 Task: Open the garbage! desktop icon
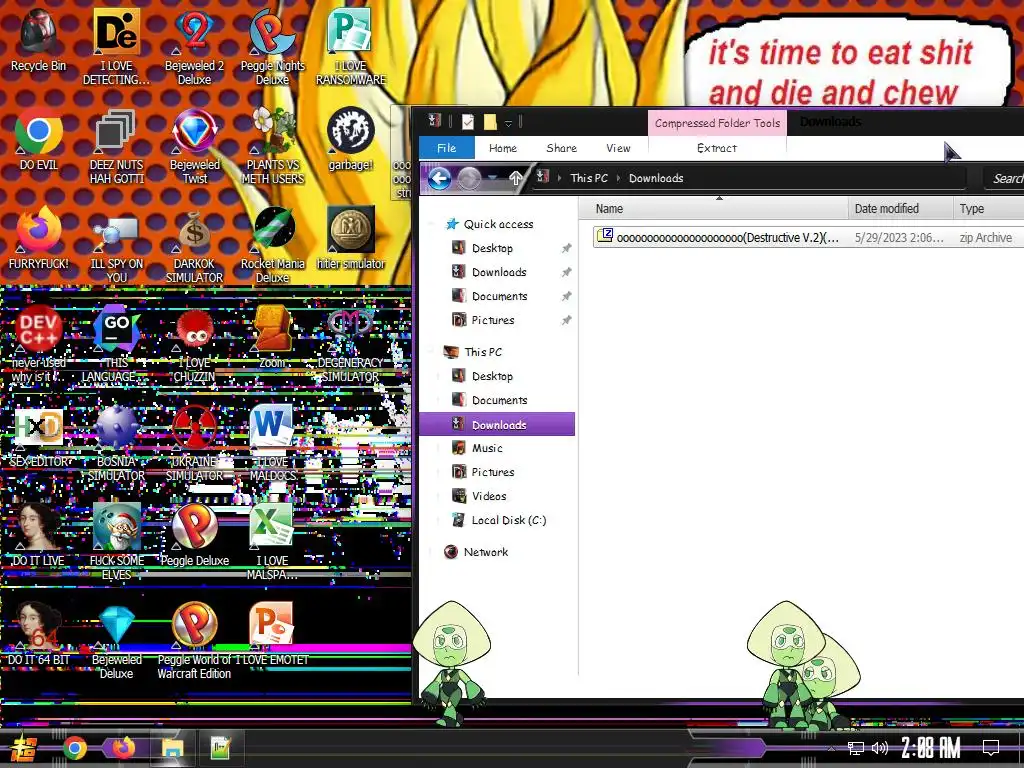pos(351,140)
